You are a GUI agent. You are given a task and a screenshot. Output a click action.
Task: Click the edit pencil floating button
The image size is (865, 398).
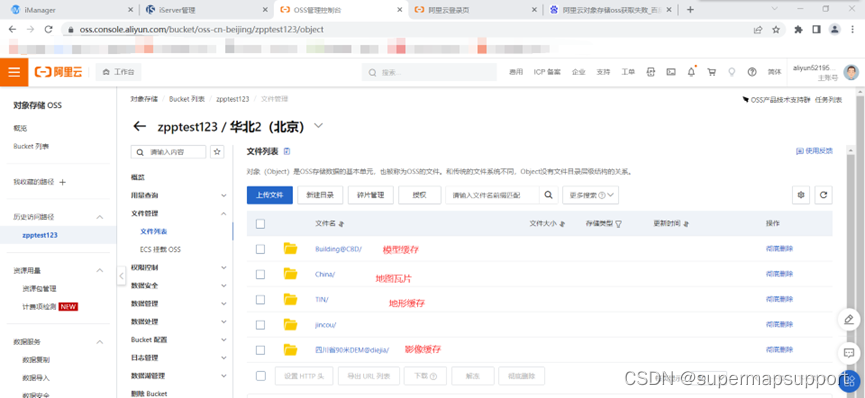coord(849,320)
